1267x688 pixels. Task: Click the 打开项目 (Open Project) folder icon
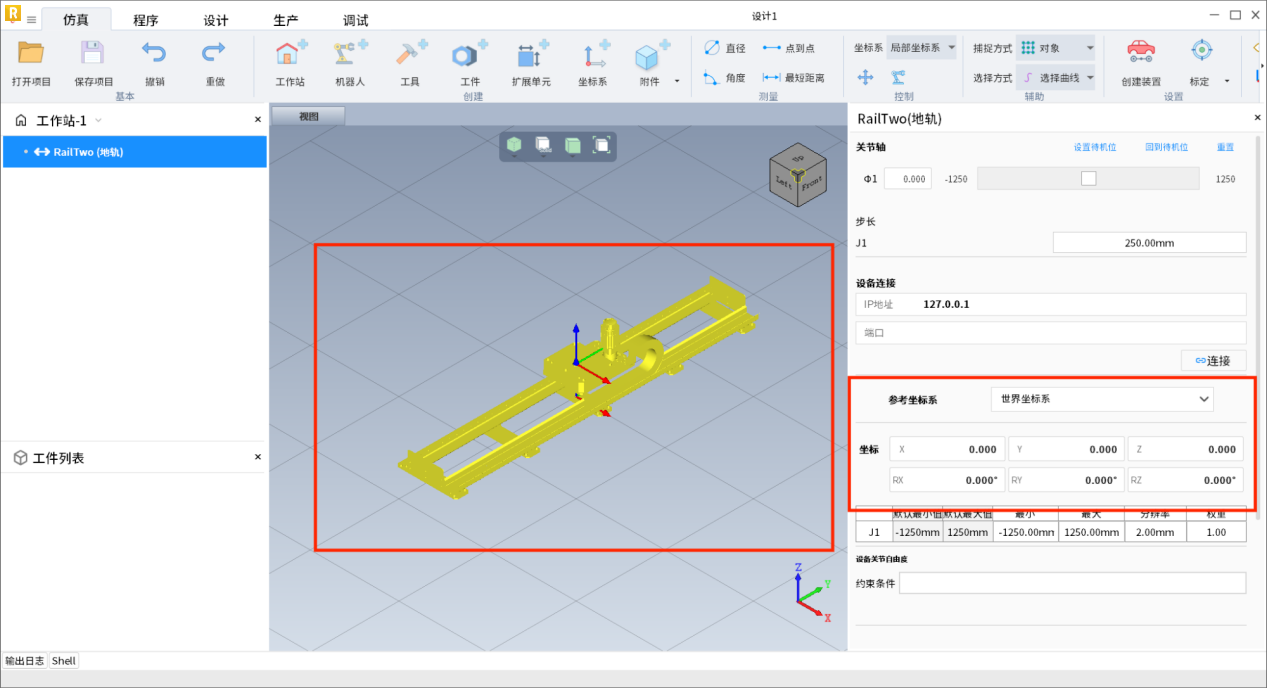click(31, 54)
